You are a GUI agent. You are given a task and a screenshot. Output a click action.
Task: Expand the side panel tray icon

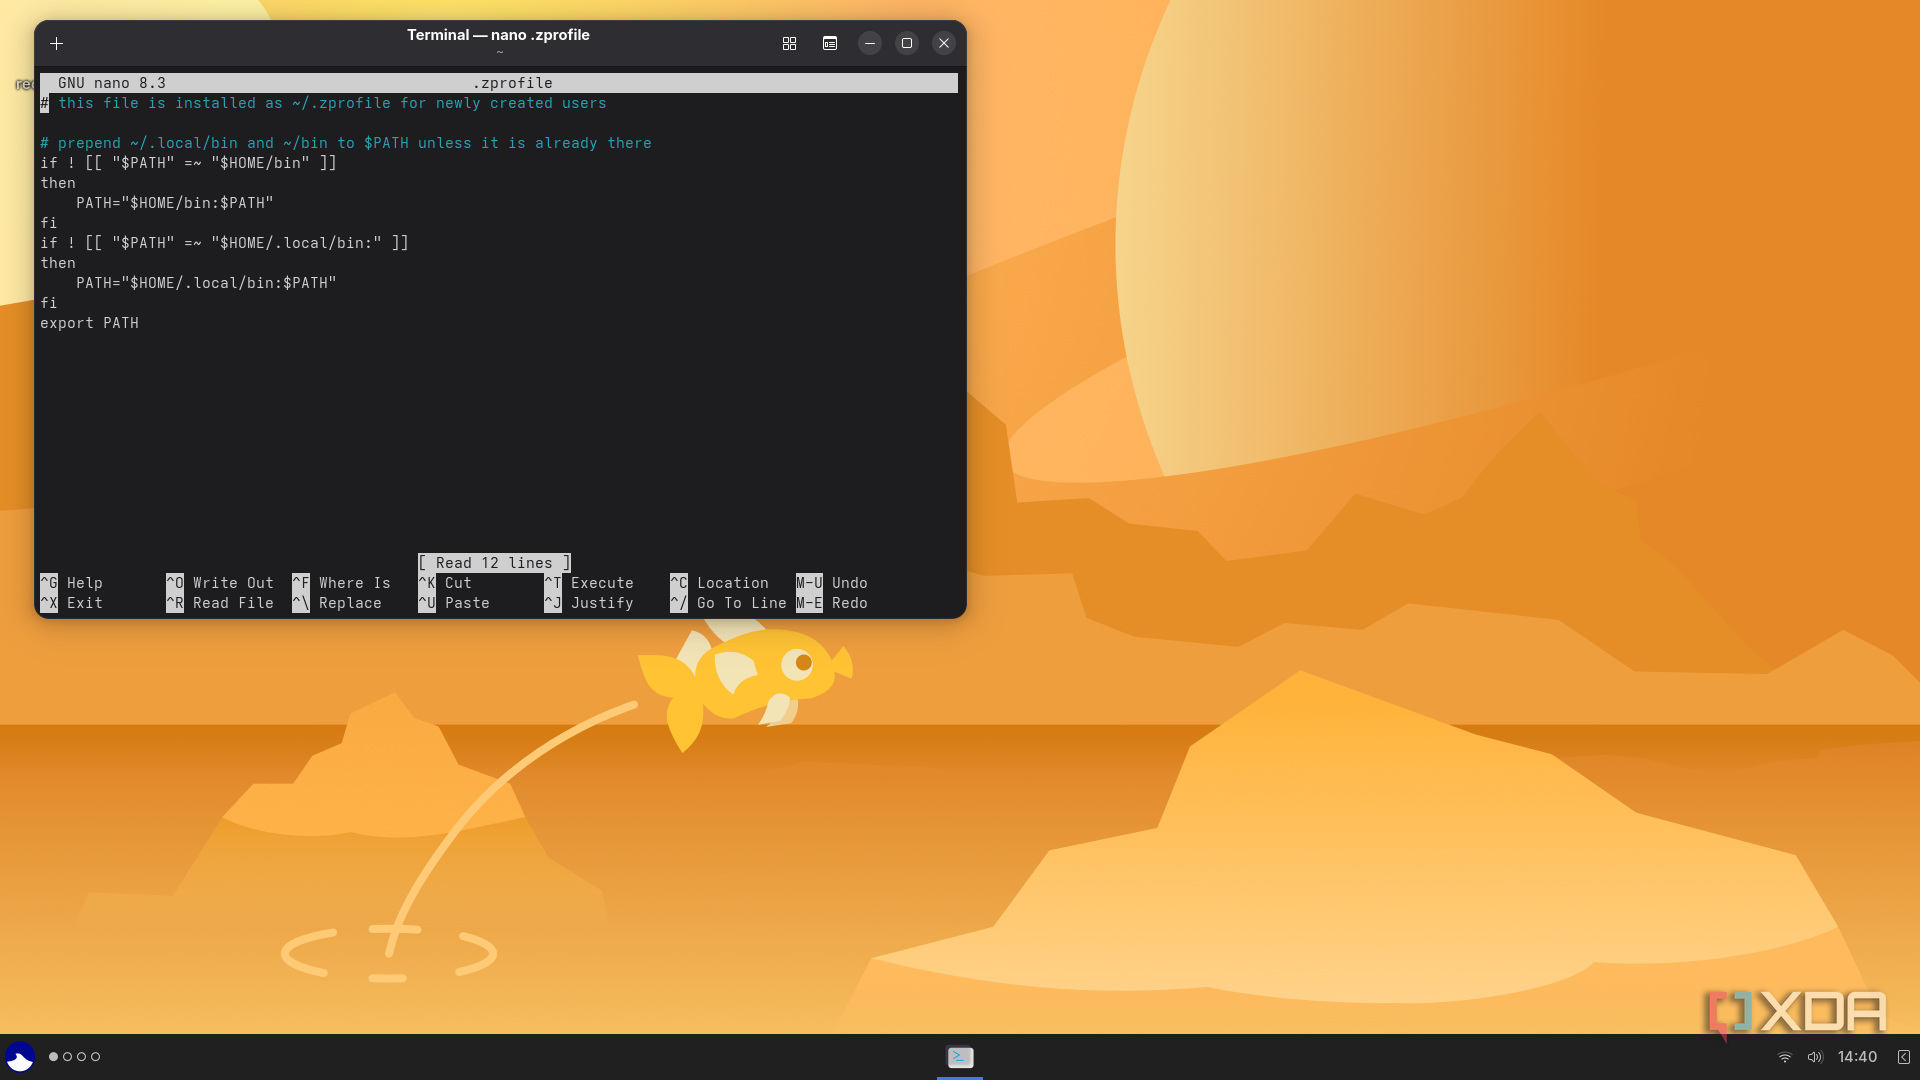tap(1904, 1057)
